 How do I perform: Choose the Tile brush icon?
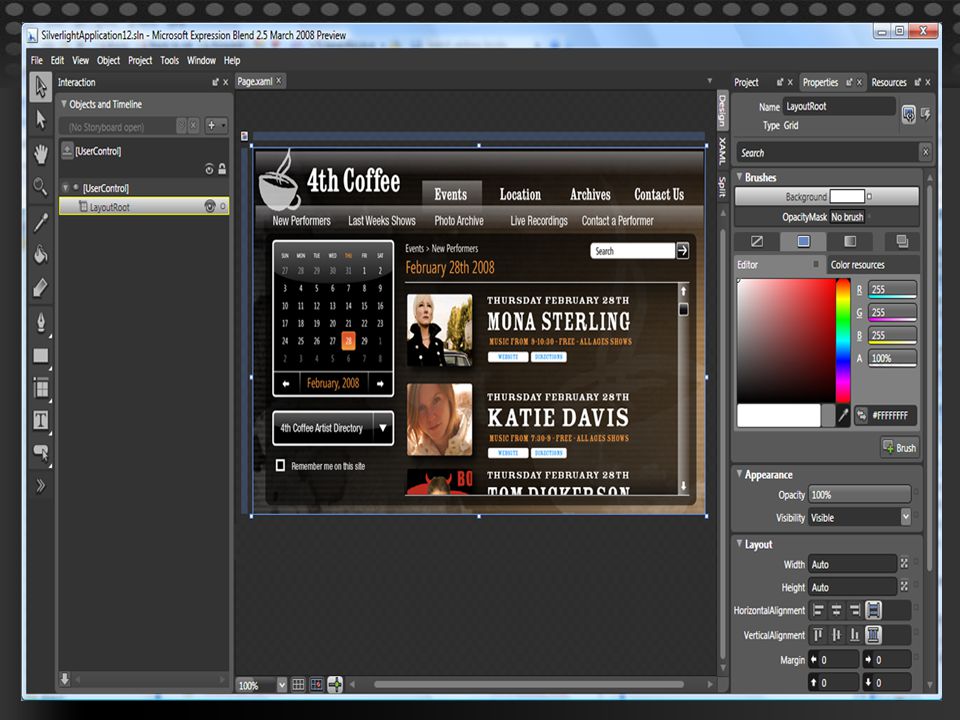click(902, 241)
